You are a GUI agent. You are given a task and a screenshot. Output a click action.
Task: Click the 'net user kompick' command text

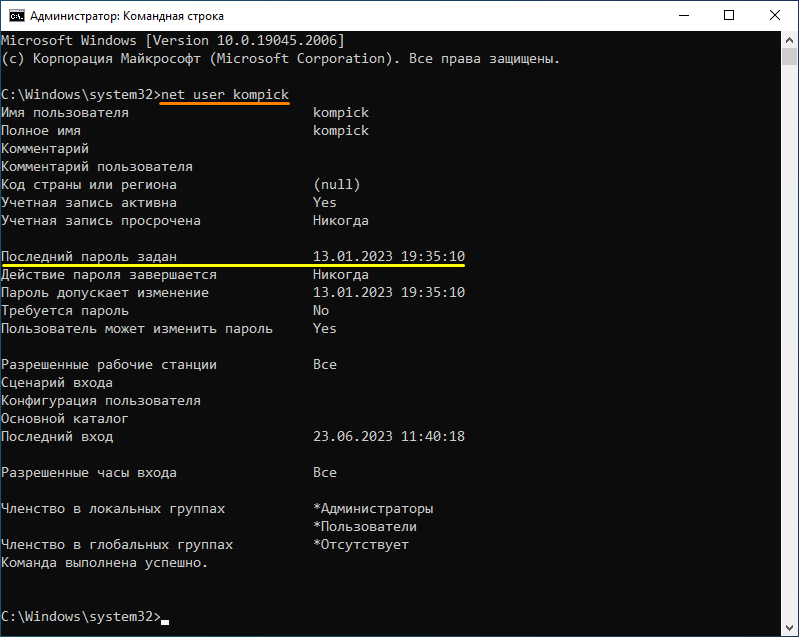pyautogui.click(x=225, y=95)
